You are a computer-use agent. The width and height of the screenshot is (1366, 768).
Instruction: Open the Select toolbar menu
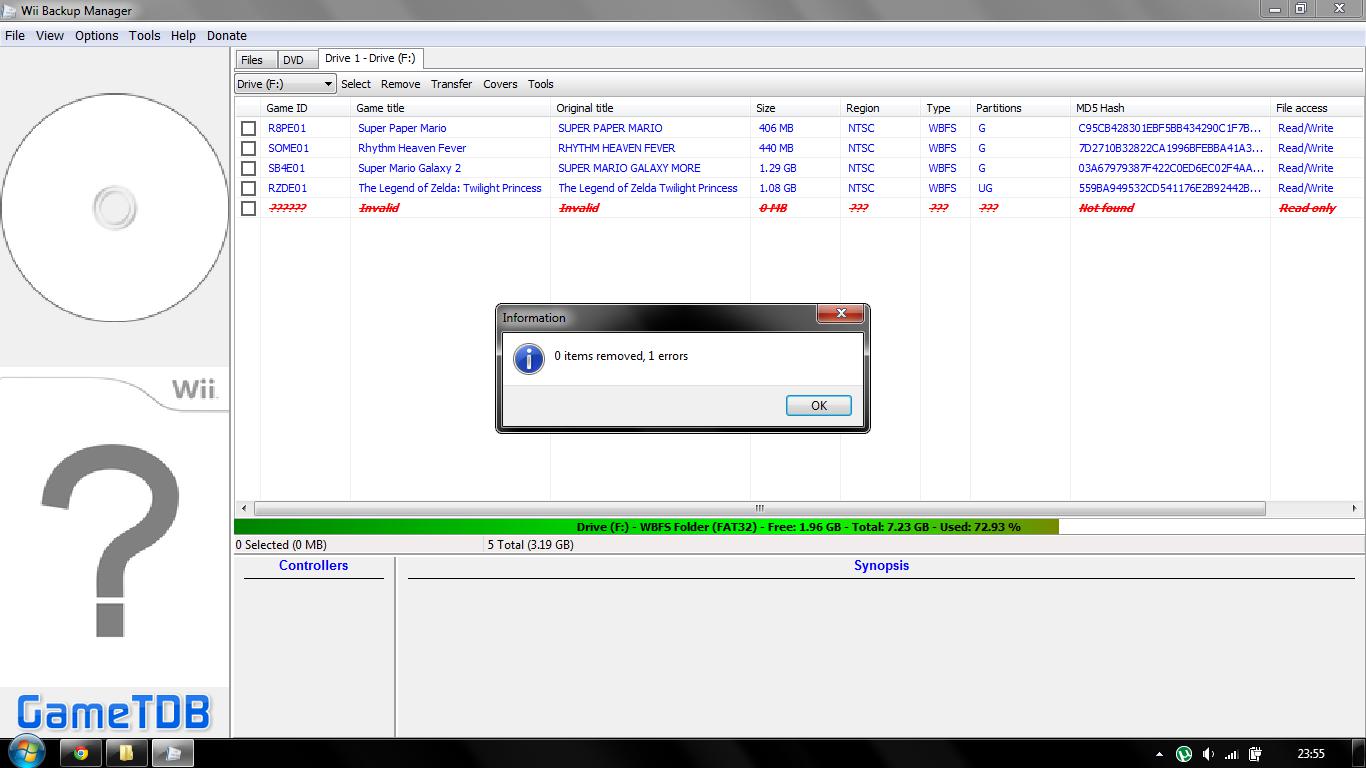[356, 84]
